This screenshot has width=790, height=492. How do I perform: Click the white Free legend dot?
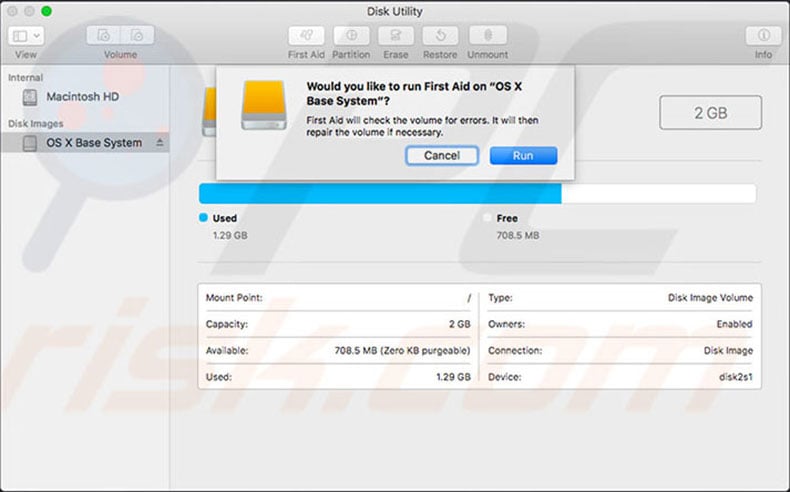click(x=487, y=218)
